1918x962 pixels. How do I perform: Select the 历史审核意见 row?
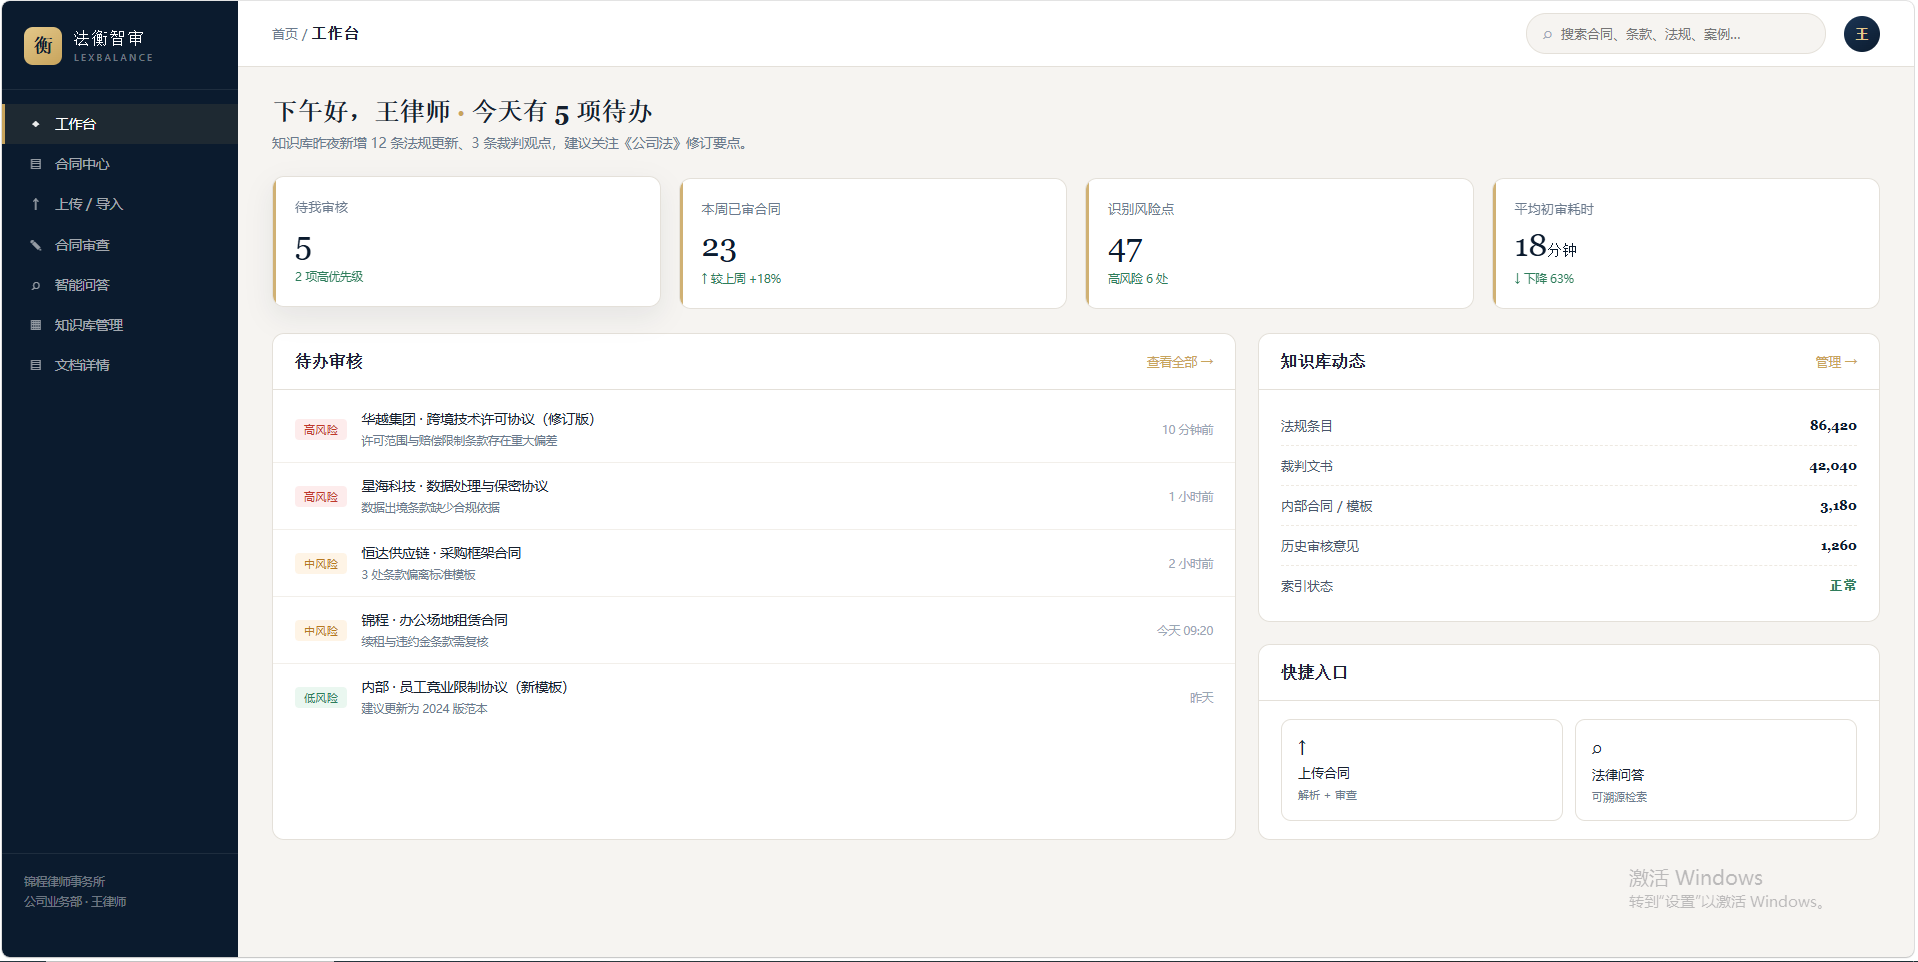click(x=1568, y=546)
